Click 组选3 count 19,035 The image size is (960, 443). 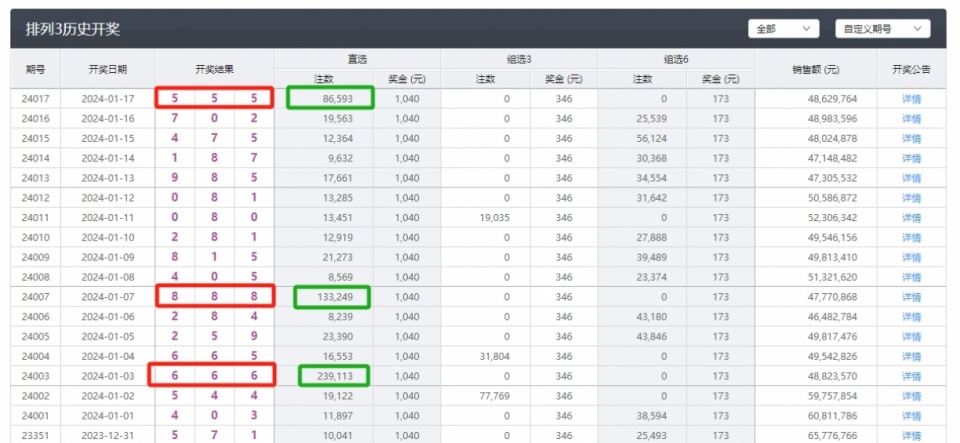pos(497,218)
